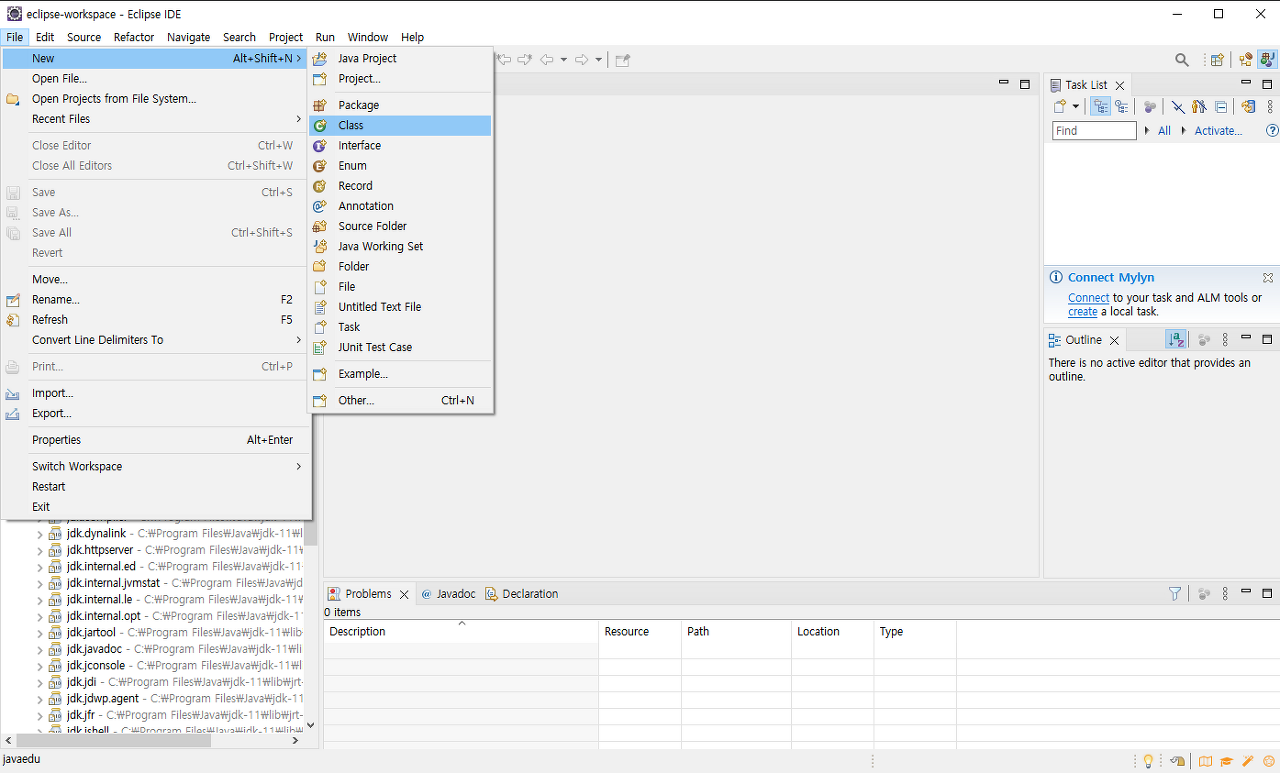Open the Recent Files submenu

[x=155, y=119]
